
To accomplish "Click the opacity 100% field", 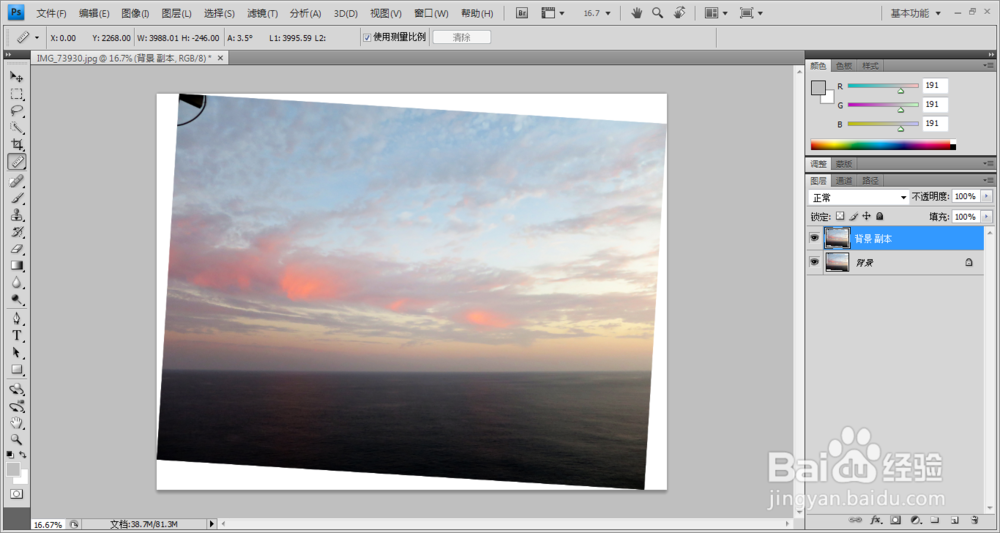I will click(x=966, y=196).
